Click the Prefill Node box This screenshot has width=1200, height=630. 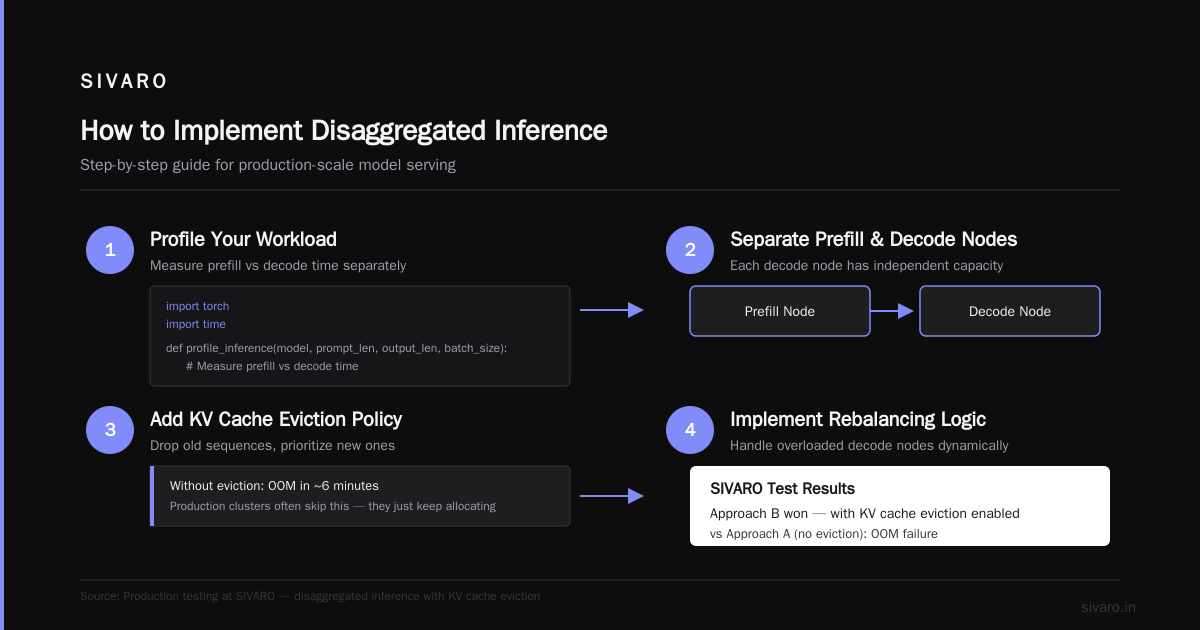point(780,311)
